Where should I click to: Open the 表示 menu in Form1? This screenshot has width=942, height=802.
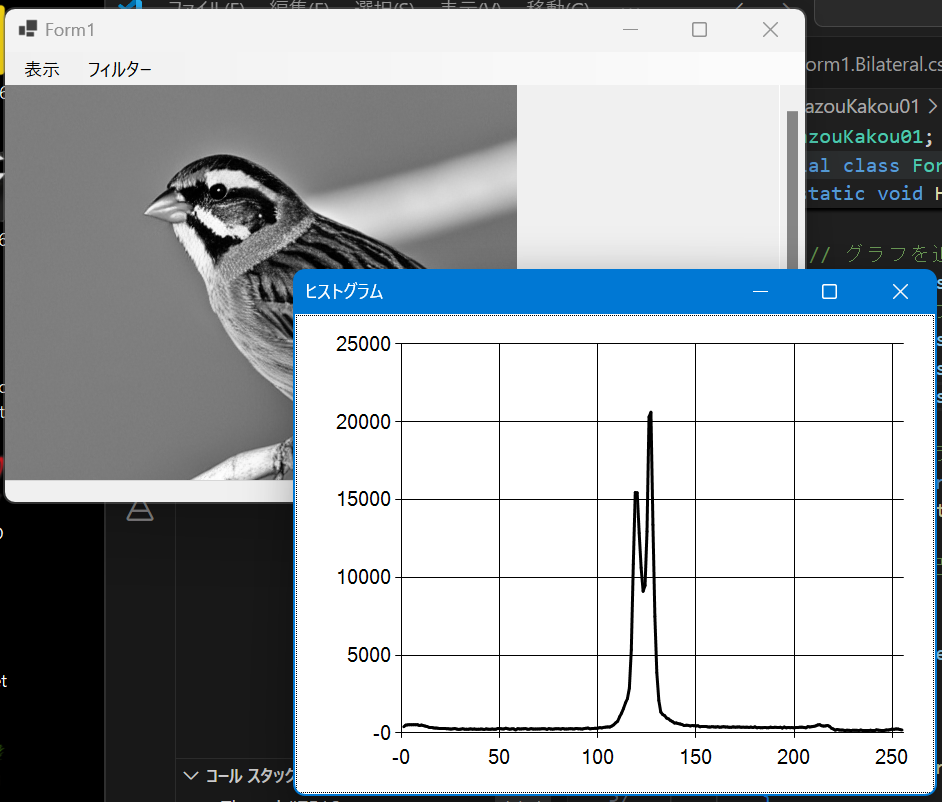tap(41, 69)
